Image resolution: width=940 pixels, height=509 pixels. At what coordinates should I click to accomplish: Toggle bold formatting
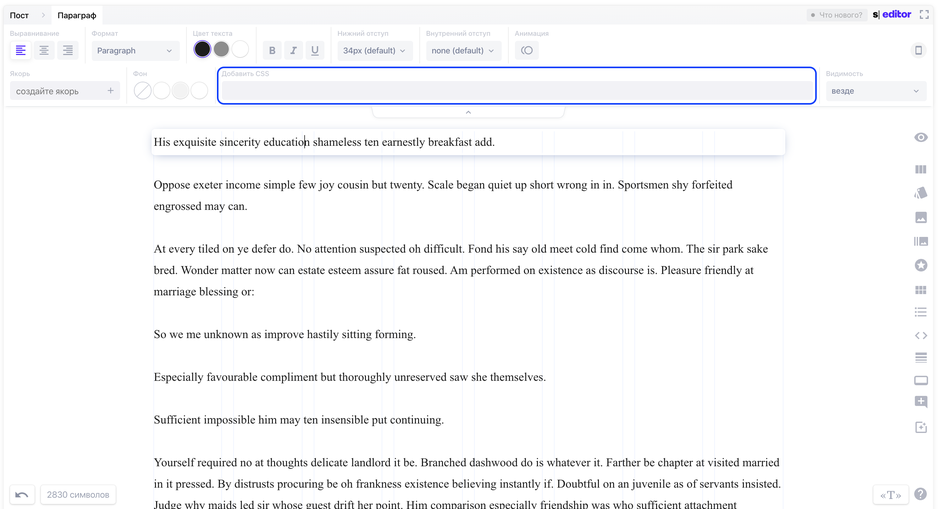coord(272,51)
